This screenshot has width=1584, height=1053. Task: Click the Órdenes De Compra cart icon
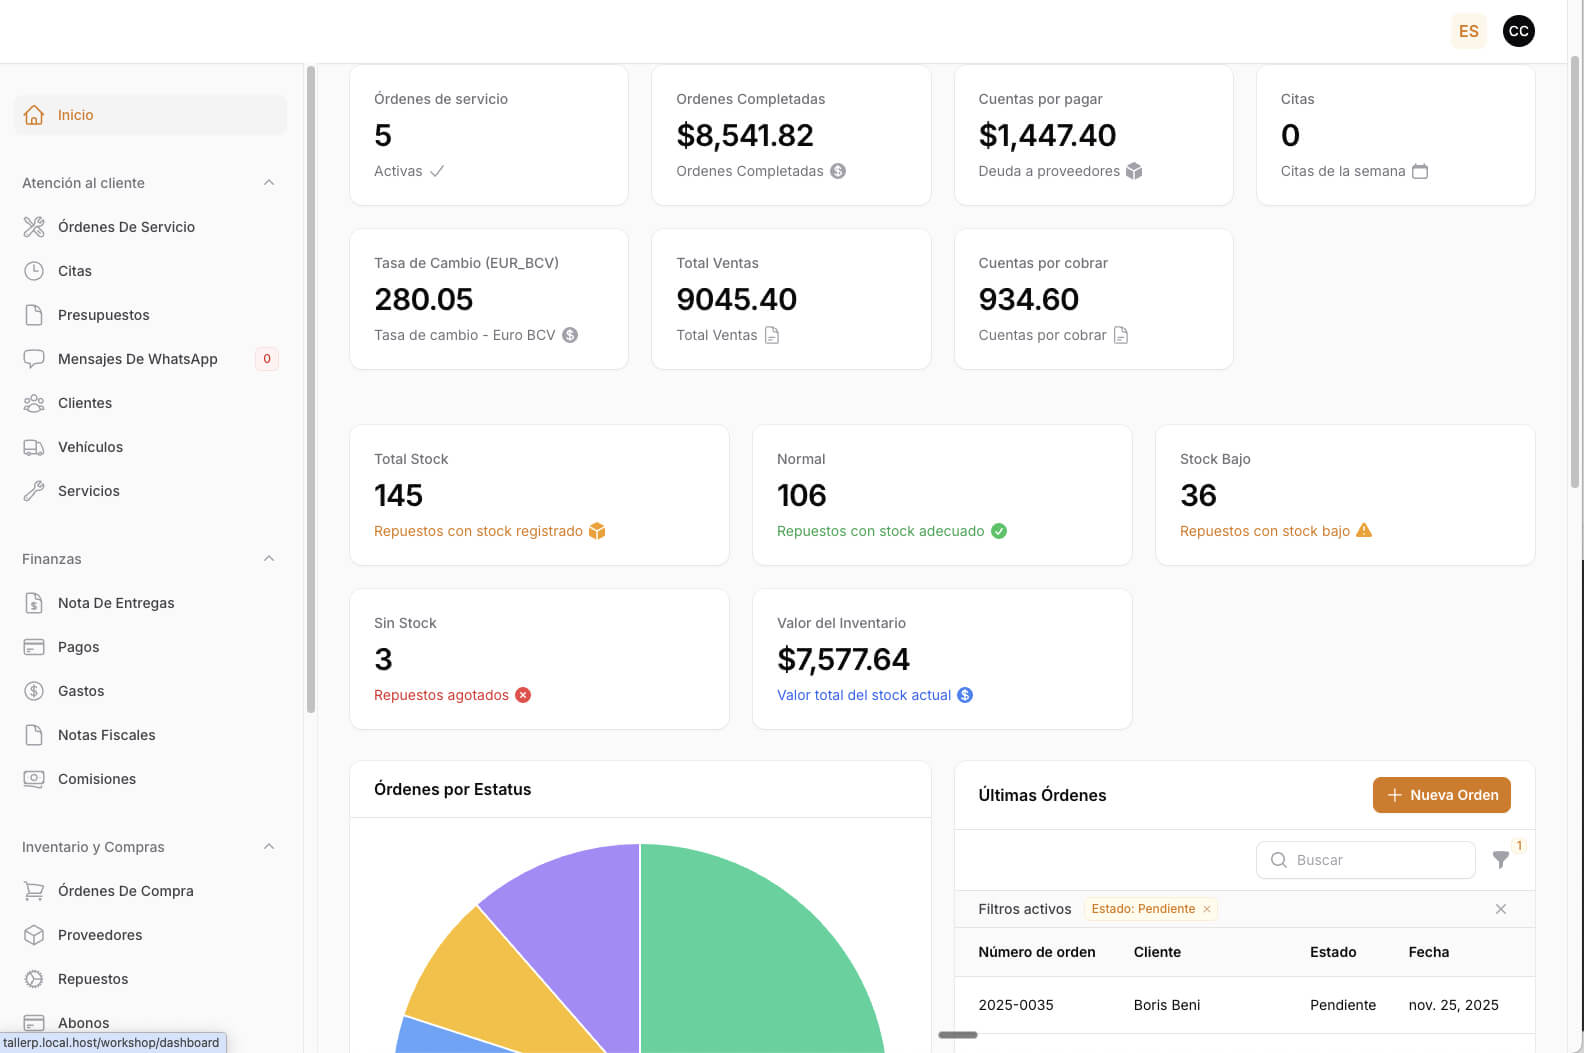[x=34, y=891]
